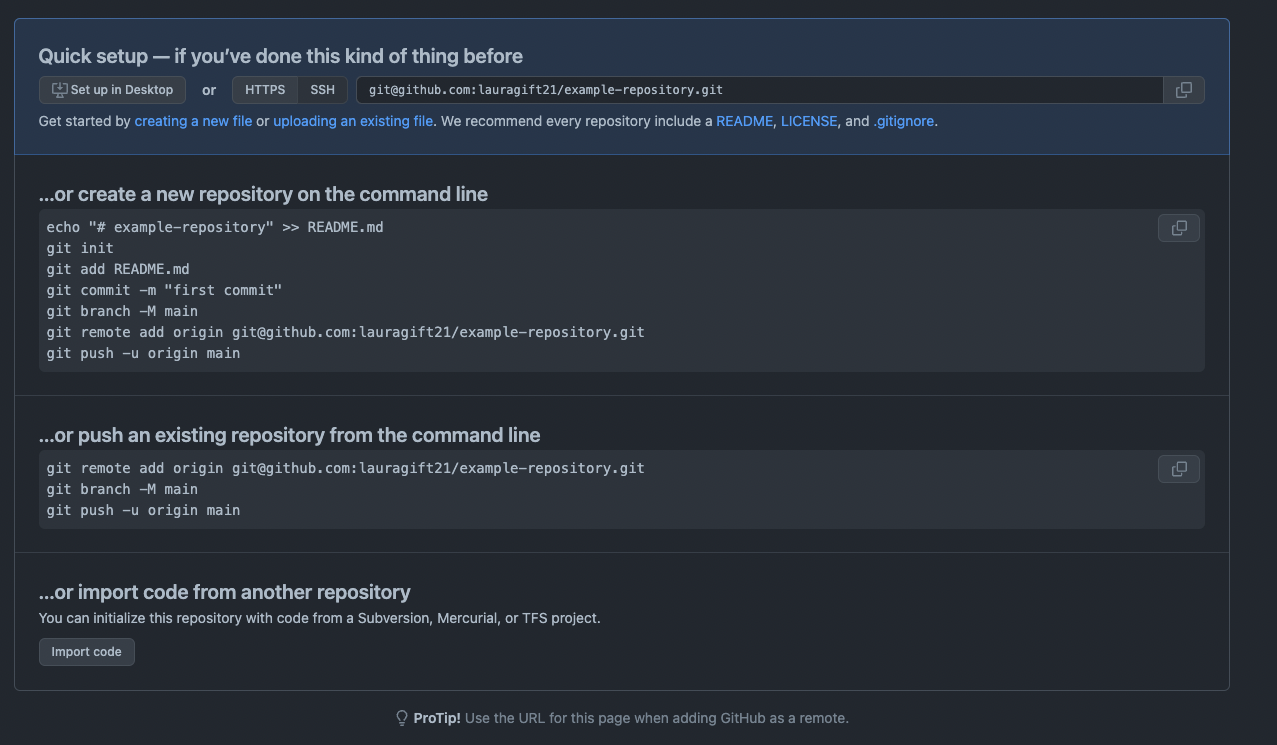Open the LICENSE link
The width and height of the screenshot is (1277, 745).
point(809,121)
